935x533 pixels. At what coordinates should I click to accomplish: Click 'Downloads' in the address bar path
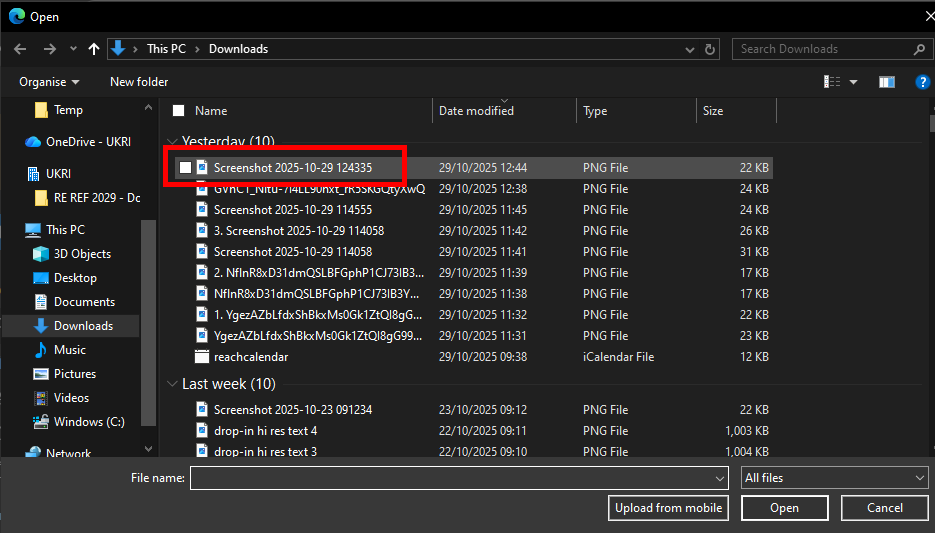(239, 49)
